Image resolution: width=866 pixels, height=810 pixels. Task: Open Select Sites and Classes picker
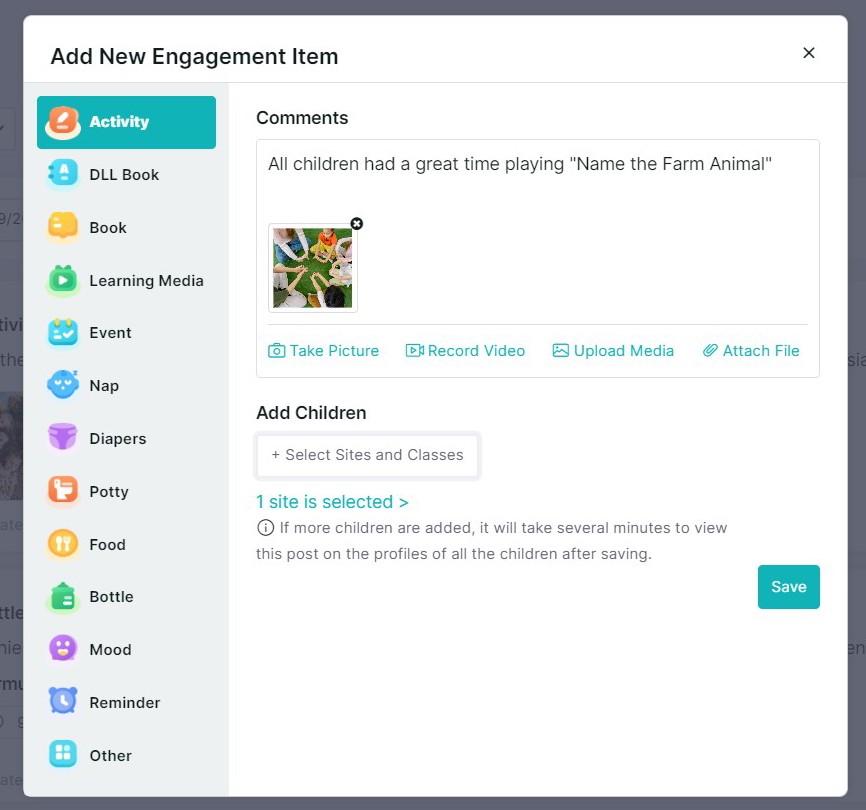367,455
